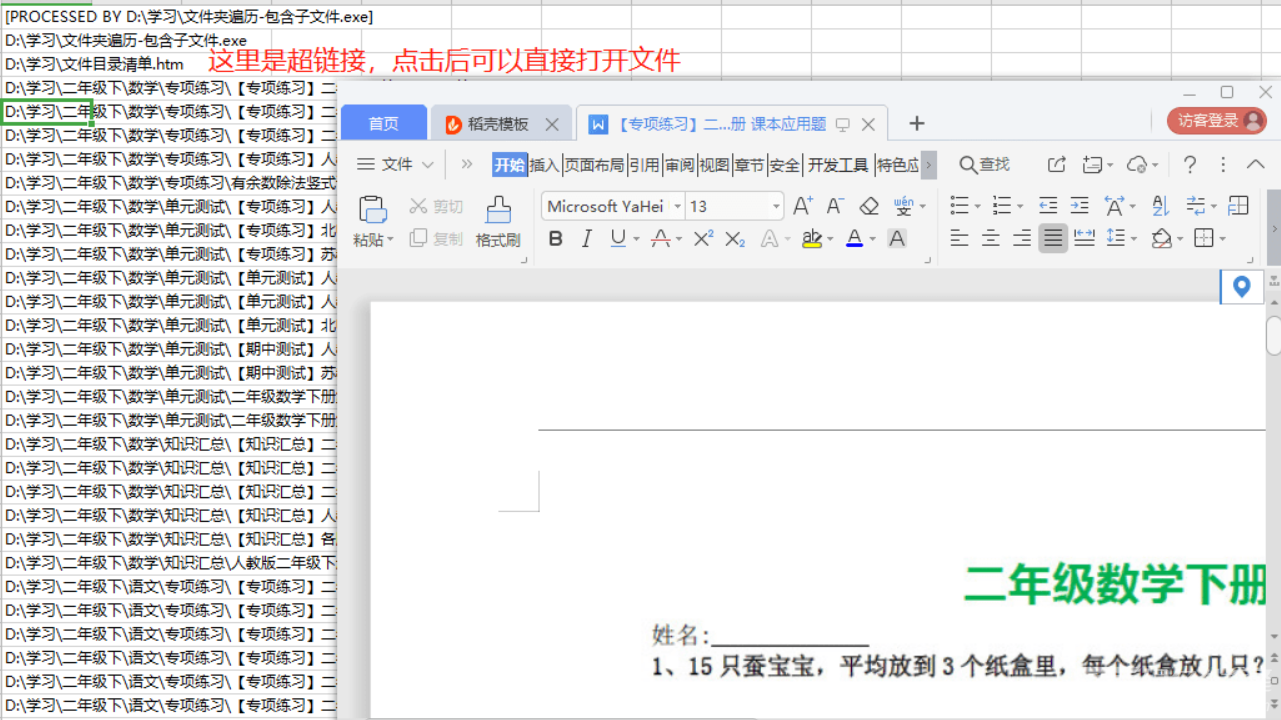
Task: Click the blue location pin navigation icon
Action: (1241, 287)
